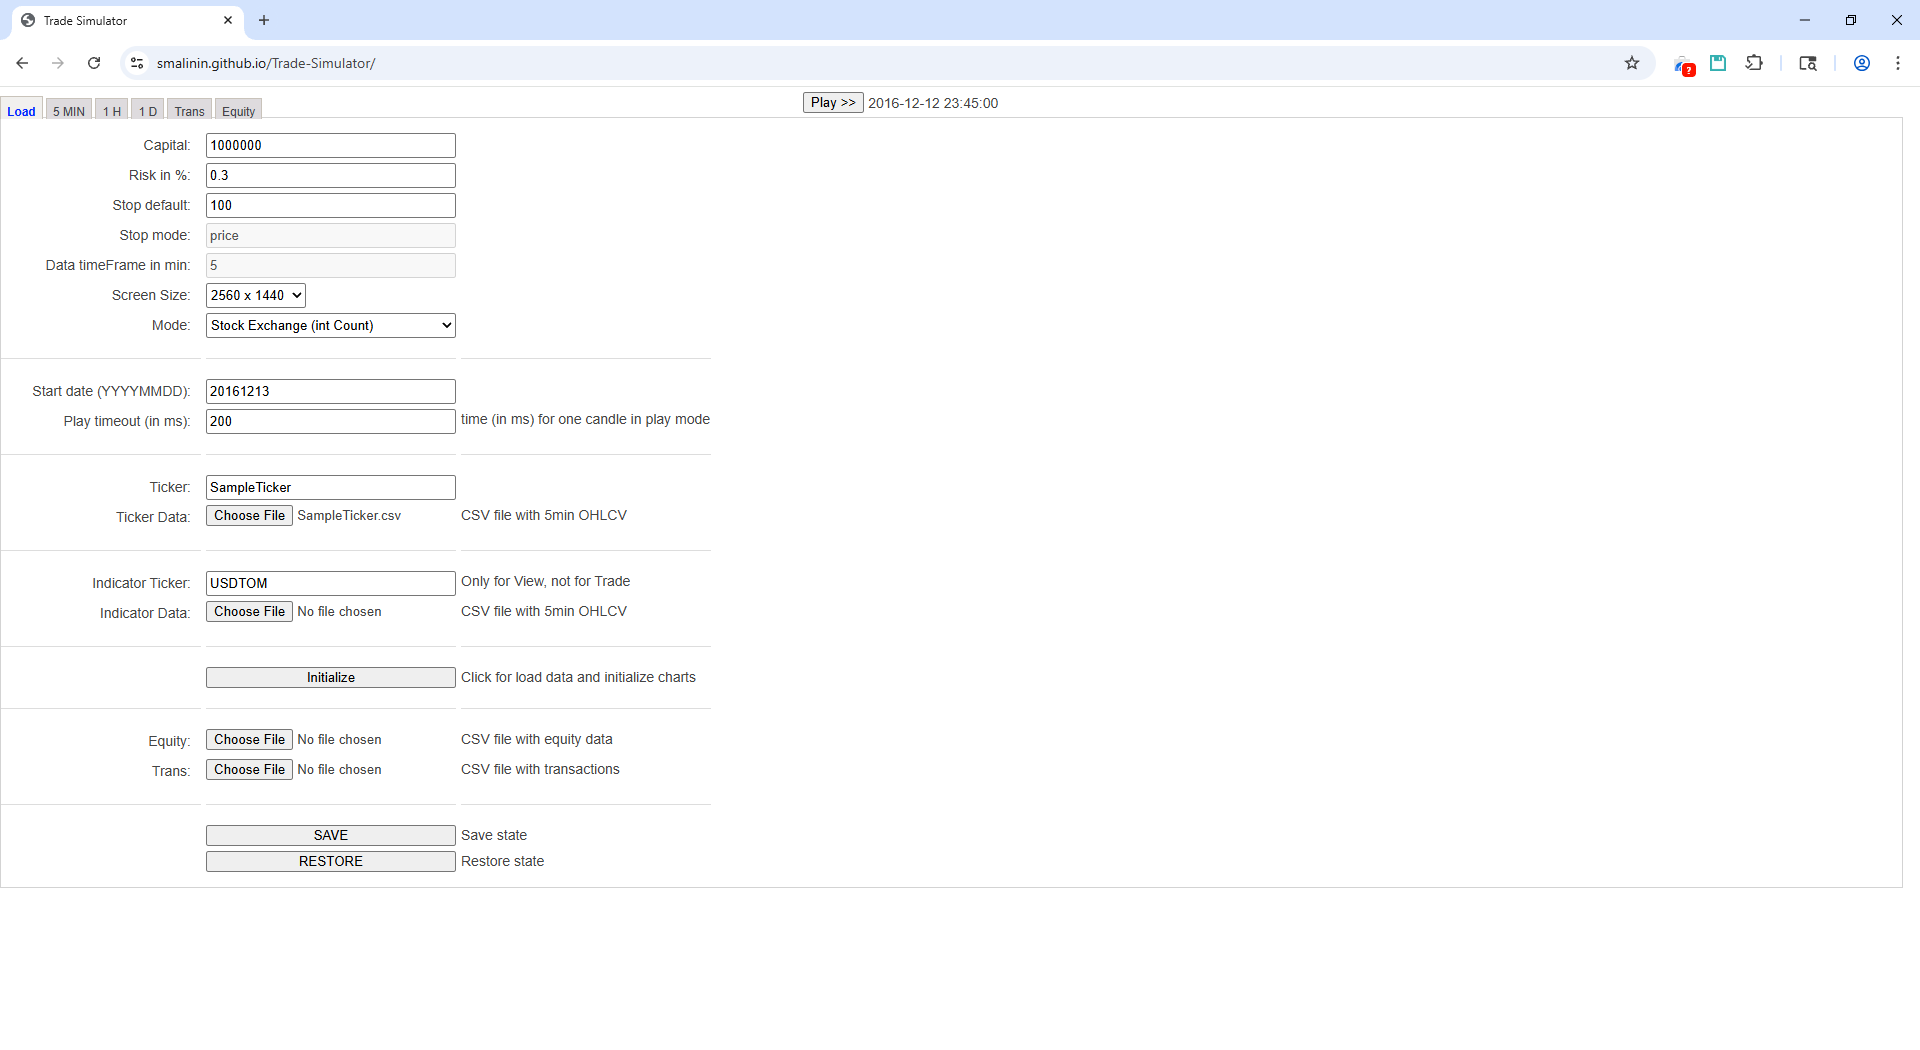Open the Equity tab
The image size is (1920, 1050).
coord(239,110)
